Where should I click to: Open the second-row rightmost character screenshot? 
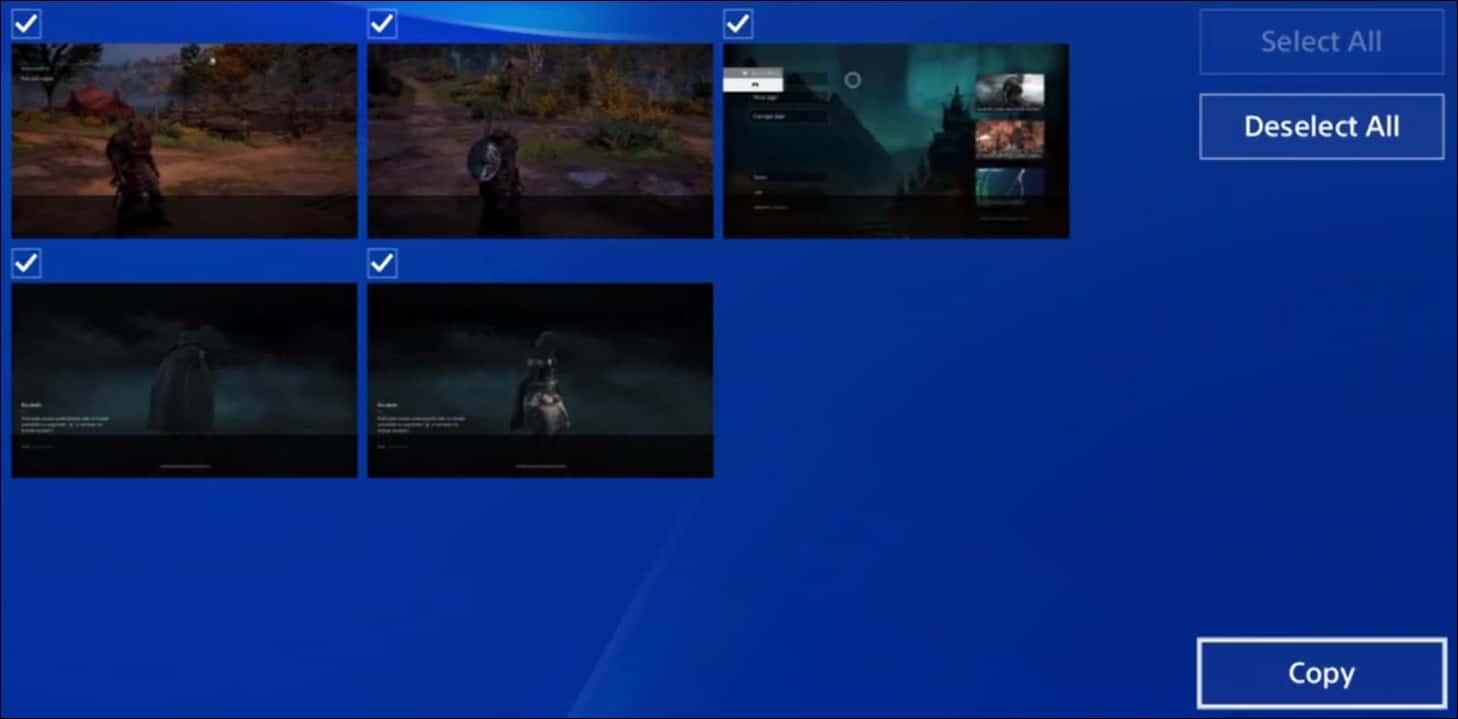point(540,380)
